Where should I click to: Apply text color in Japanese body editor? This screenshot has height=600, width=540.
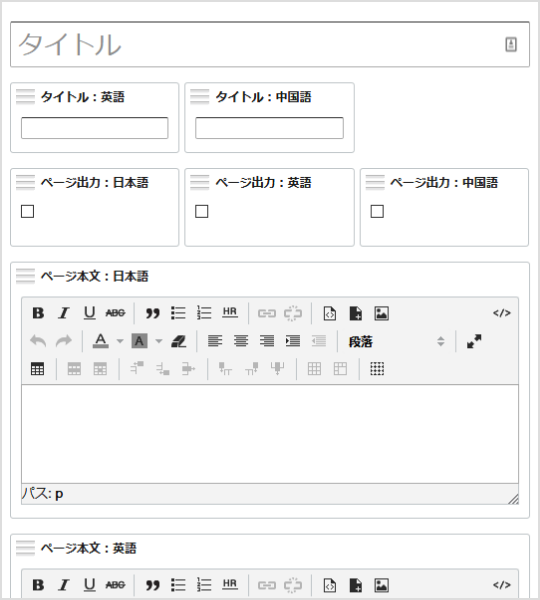tap(101, 341)
